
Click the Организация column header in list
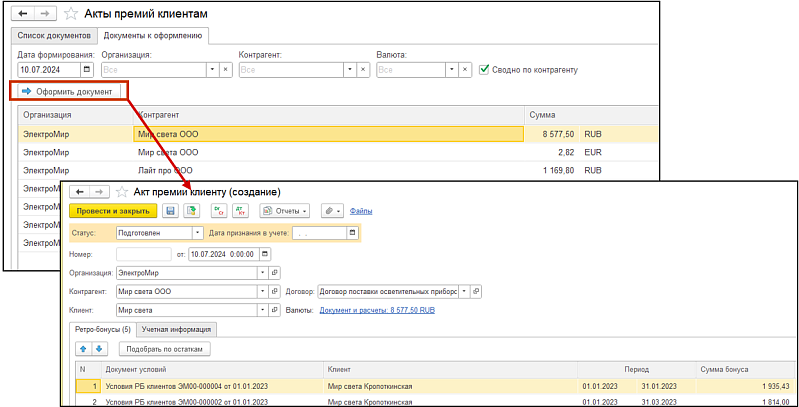click(x=75, y=115)
